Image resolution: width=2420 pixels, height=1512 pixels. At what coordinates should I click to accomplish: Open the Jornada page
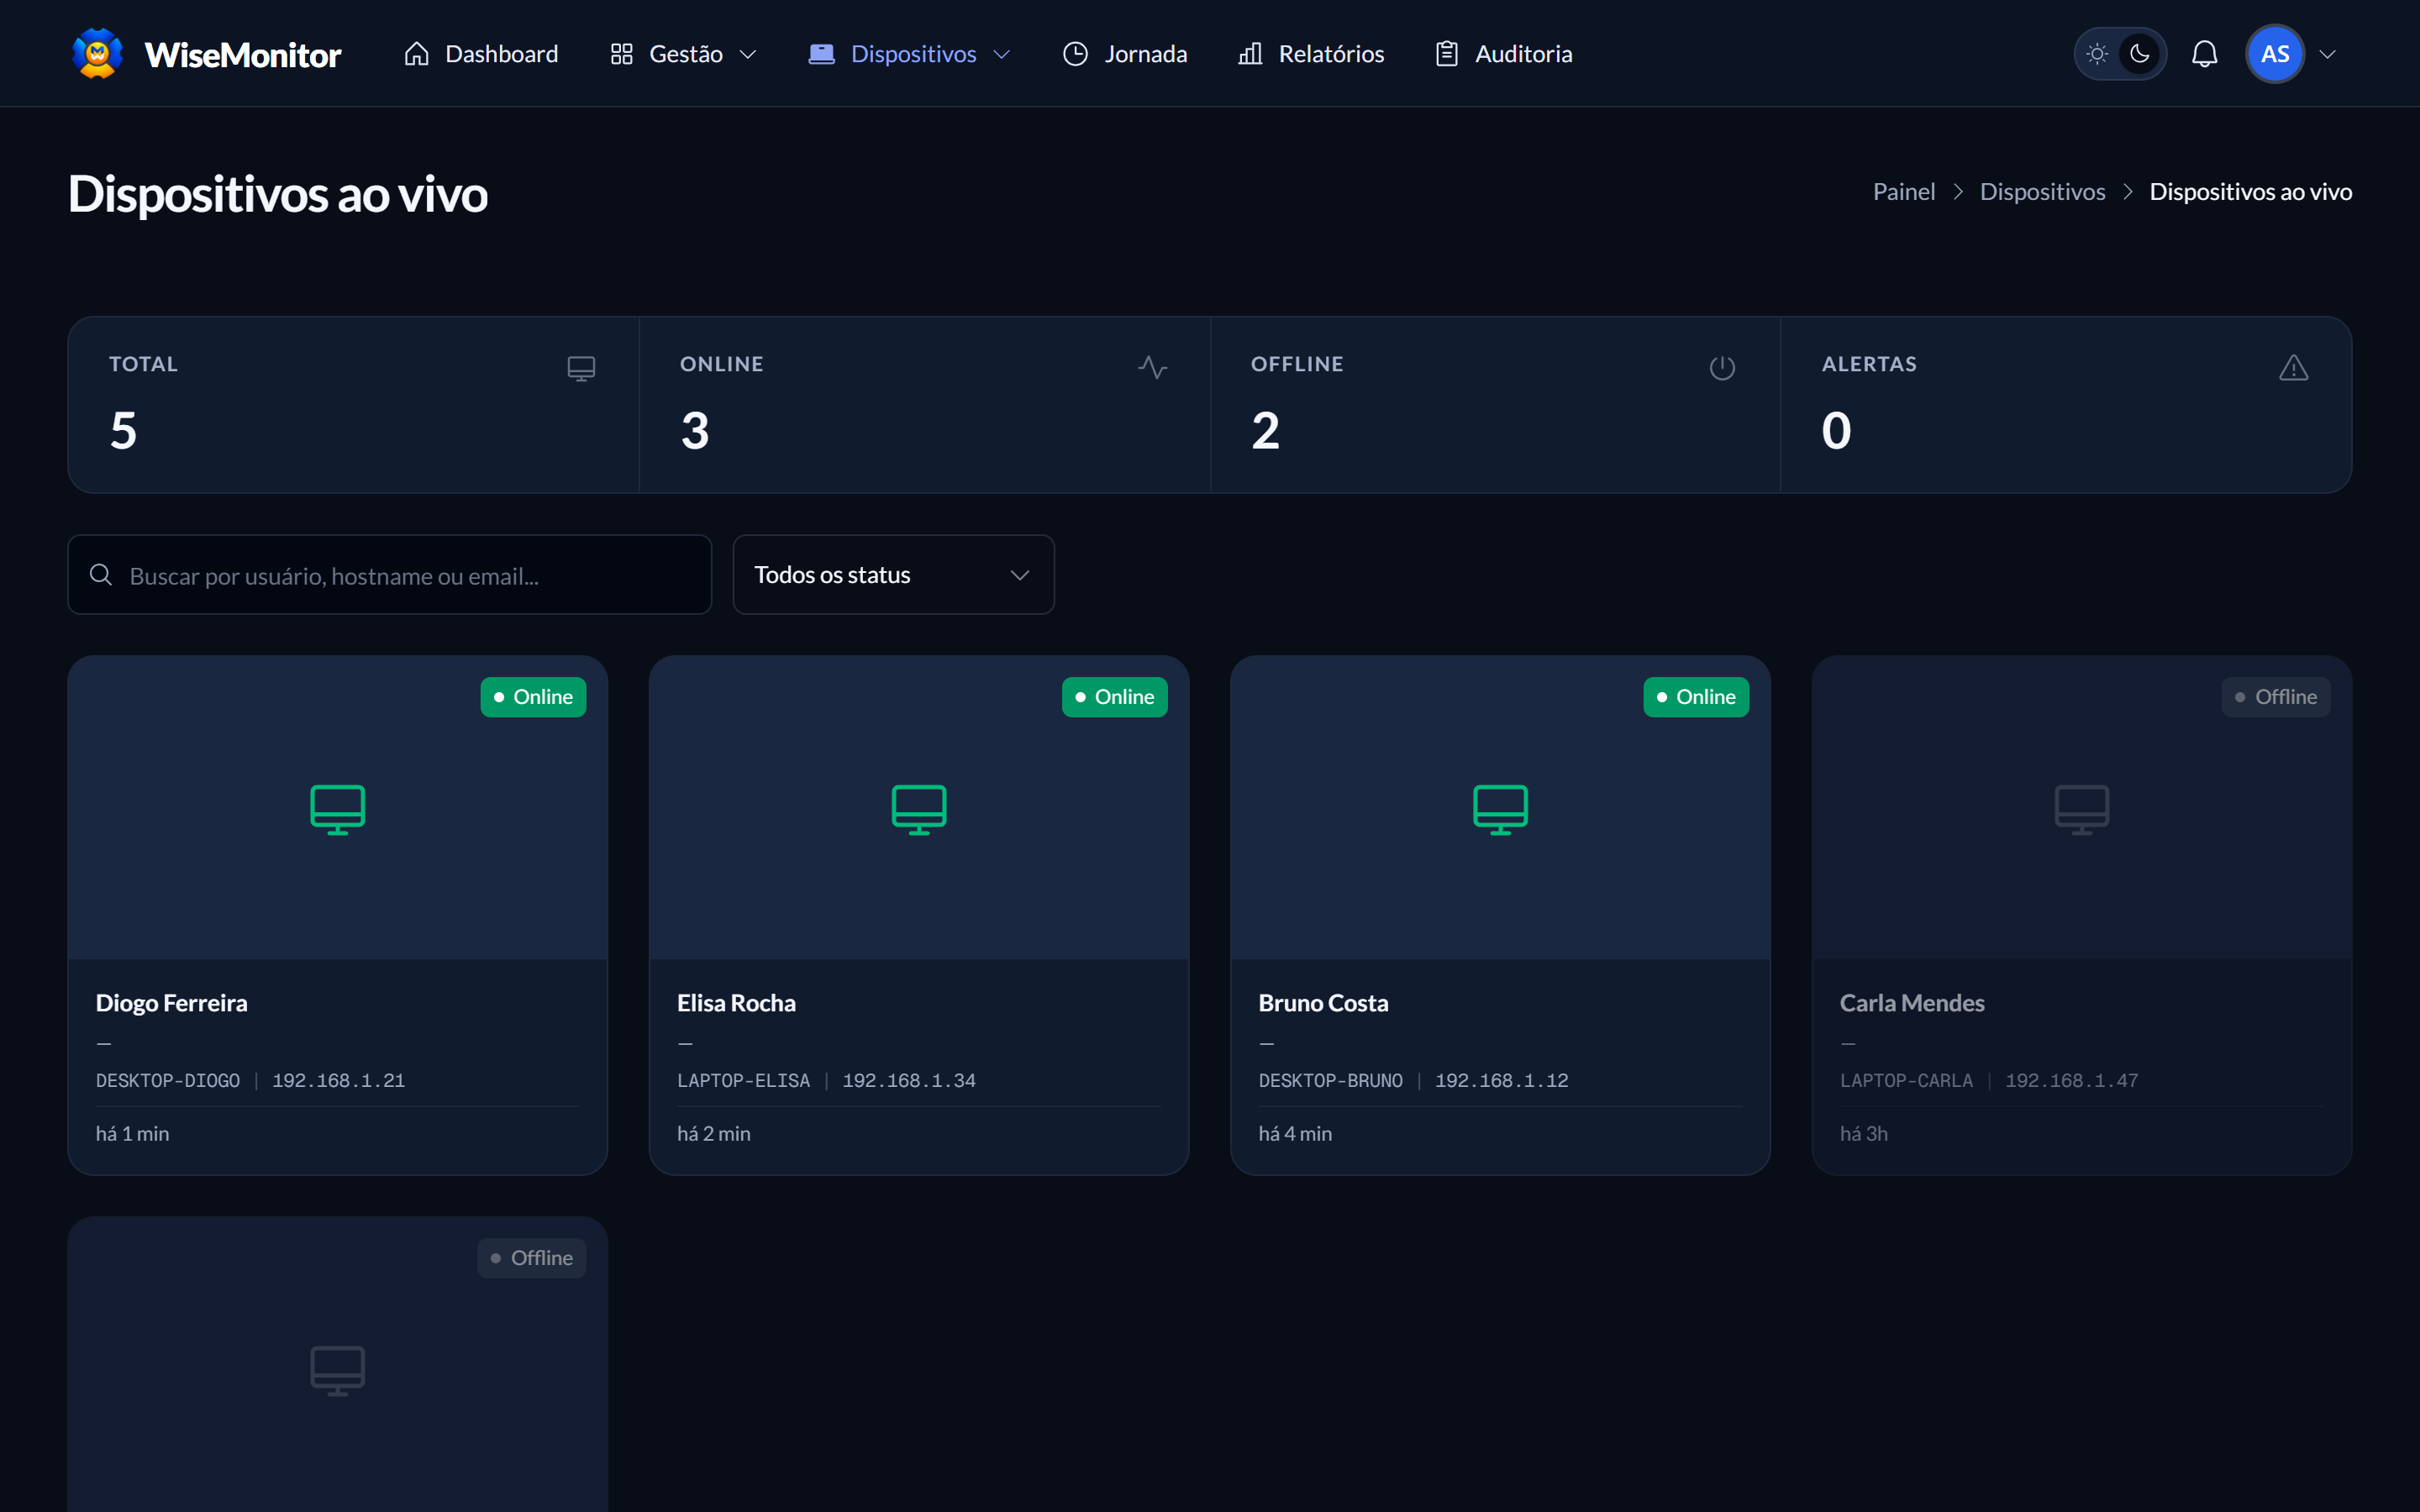[1125, 54]
